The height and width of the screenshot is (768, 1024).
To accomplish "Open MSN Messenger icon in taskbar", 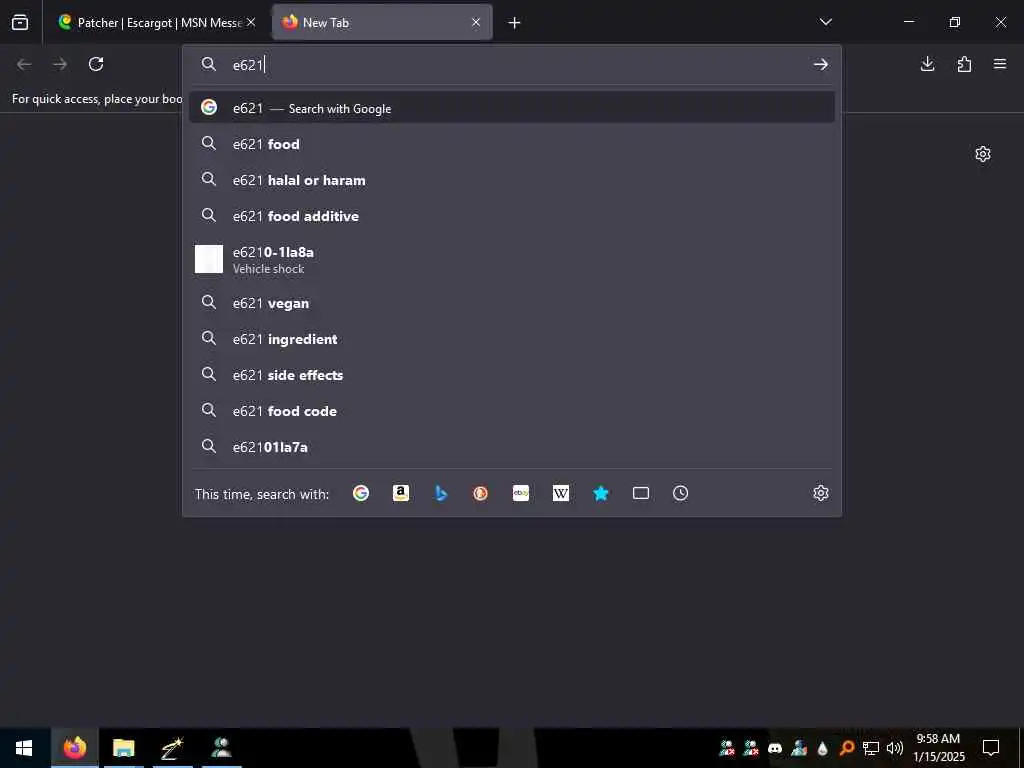I will click(x=221, y=748).
